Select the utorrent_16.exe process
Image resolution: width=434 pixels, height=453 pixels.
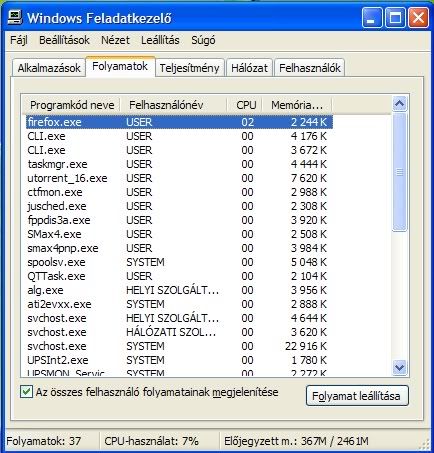click(x=179, y=178)
